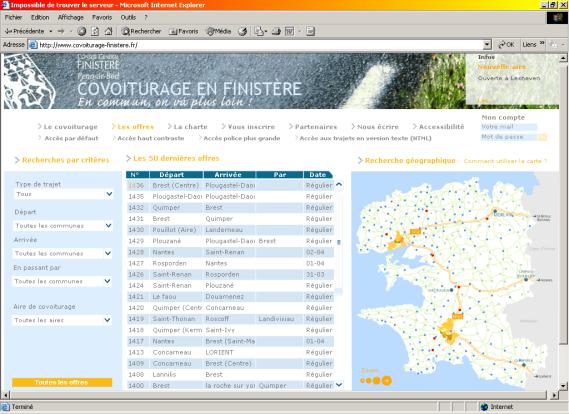This screenshot has width=569, height=414.
Task: Select the largest map zoom circle
Action: coord(387,380)
